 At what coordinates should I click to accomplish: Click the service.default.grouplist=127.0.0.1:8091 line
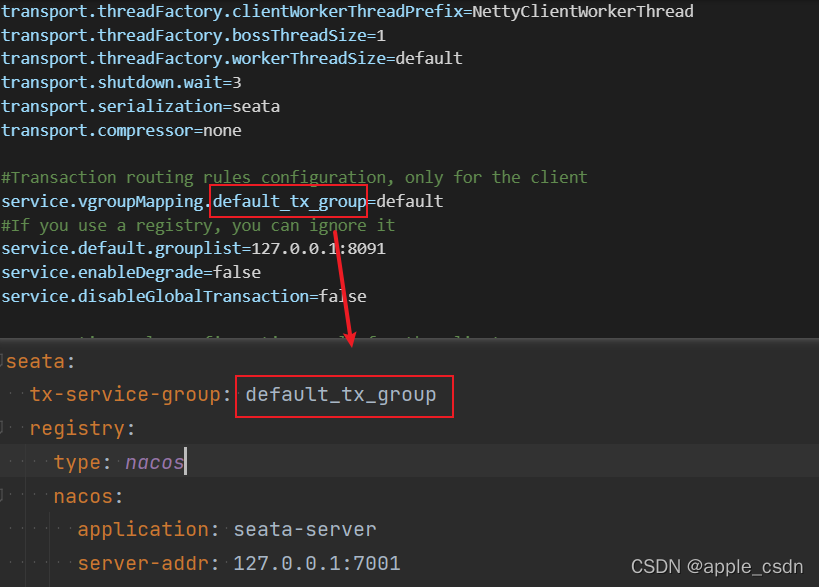click(x=193, y=249)
